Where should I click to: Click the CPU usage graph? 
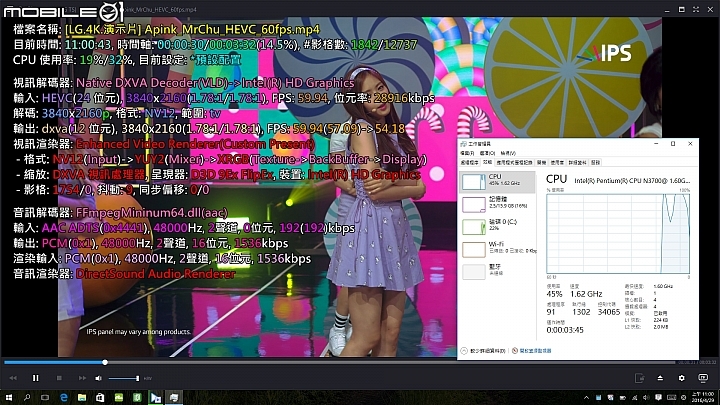point(618,234)
